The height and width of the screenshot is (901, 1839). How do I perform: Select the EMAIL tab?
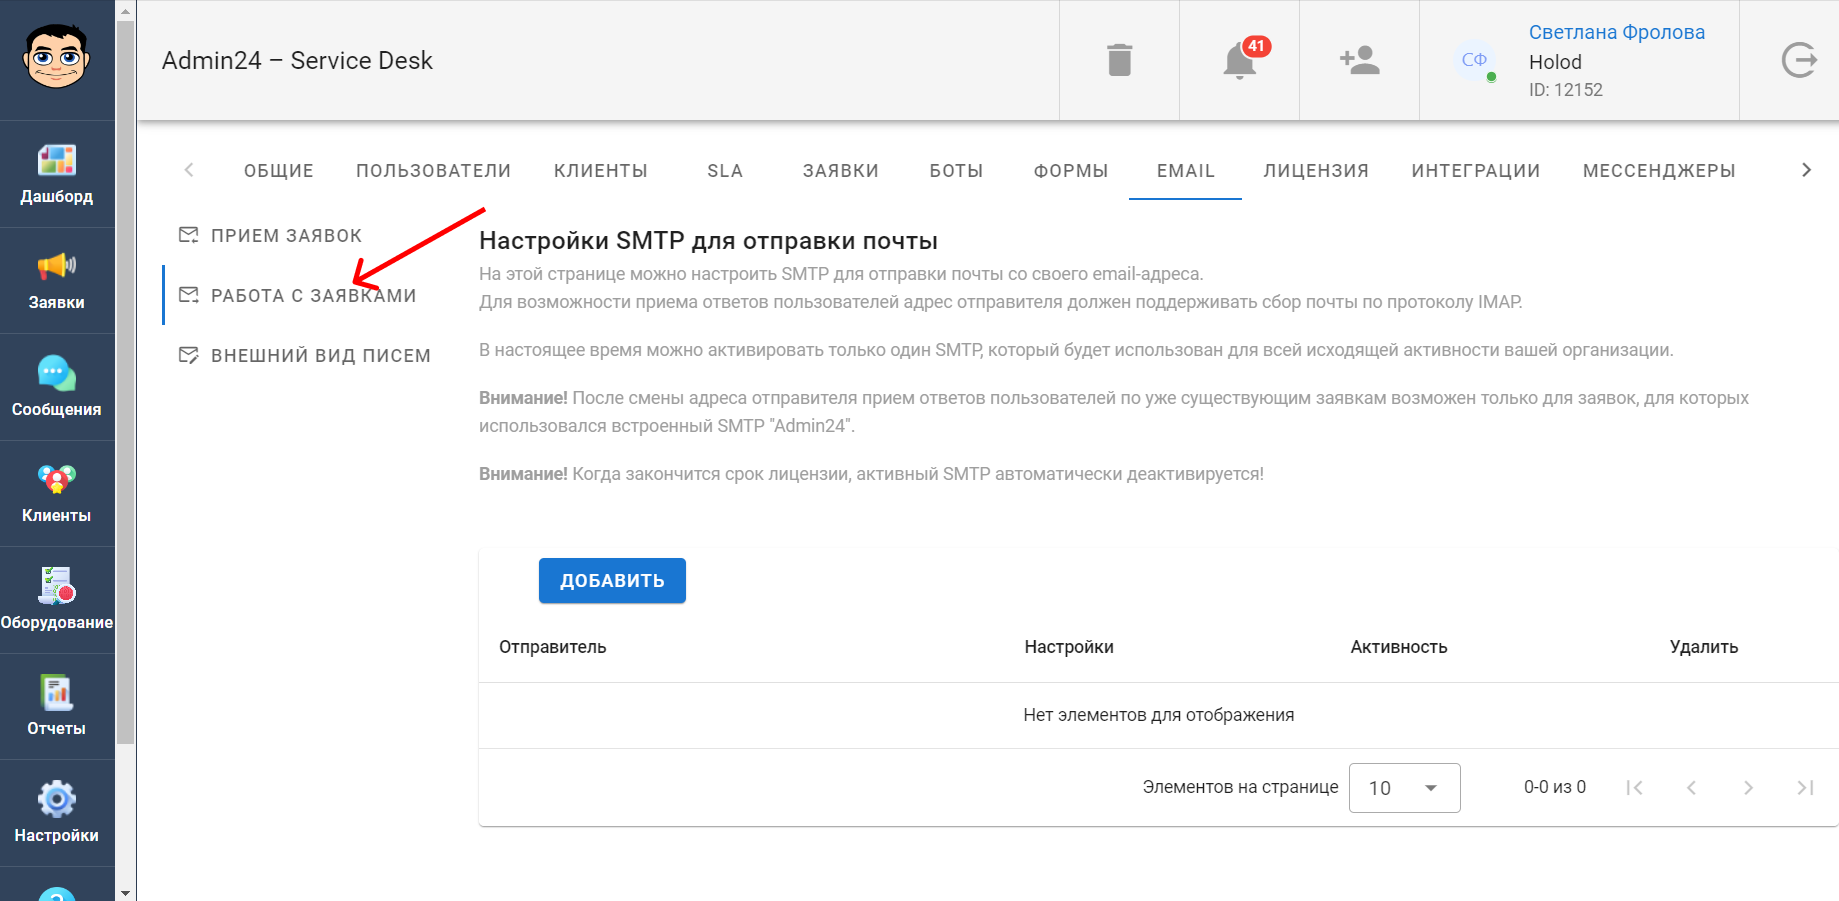click(x=1186, y=171)
